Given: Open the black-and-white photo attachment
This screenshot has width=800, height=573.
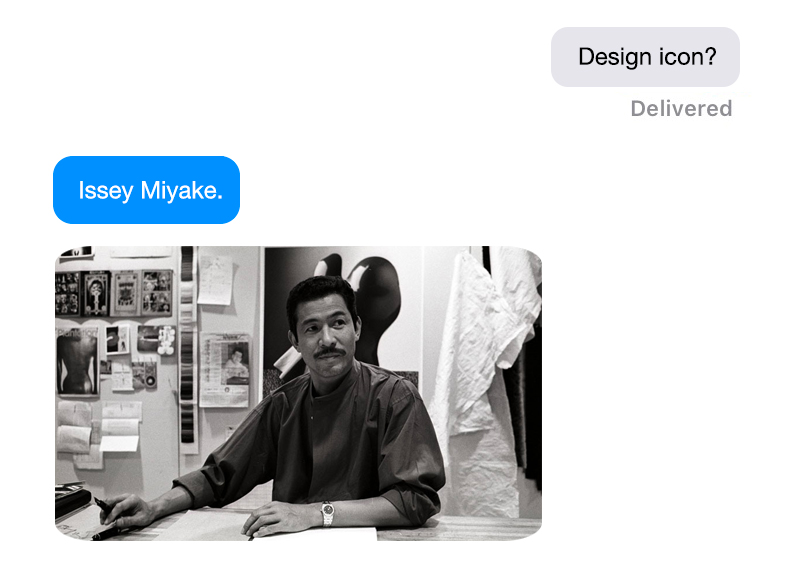Looking at the screenshot, I should (x=298, y=393).
